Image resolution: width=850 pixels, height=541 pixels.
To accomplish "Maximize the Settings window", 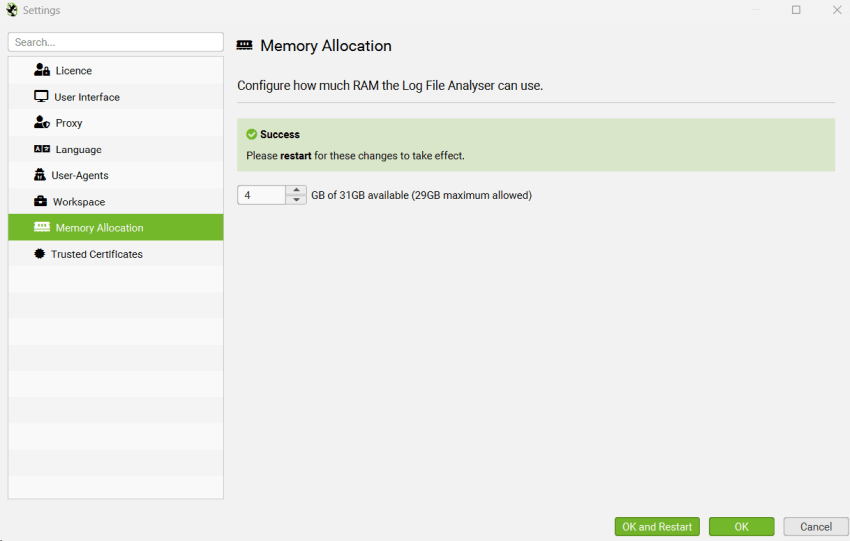I will (x=796, y=10).
